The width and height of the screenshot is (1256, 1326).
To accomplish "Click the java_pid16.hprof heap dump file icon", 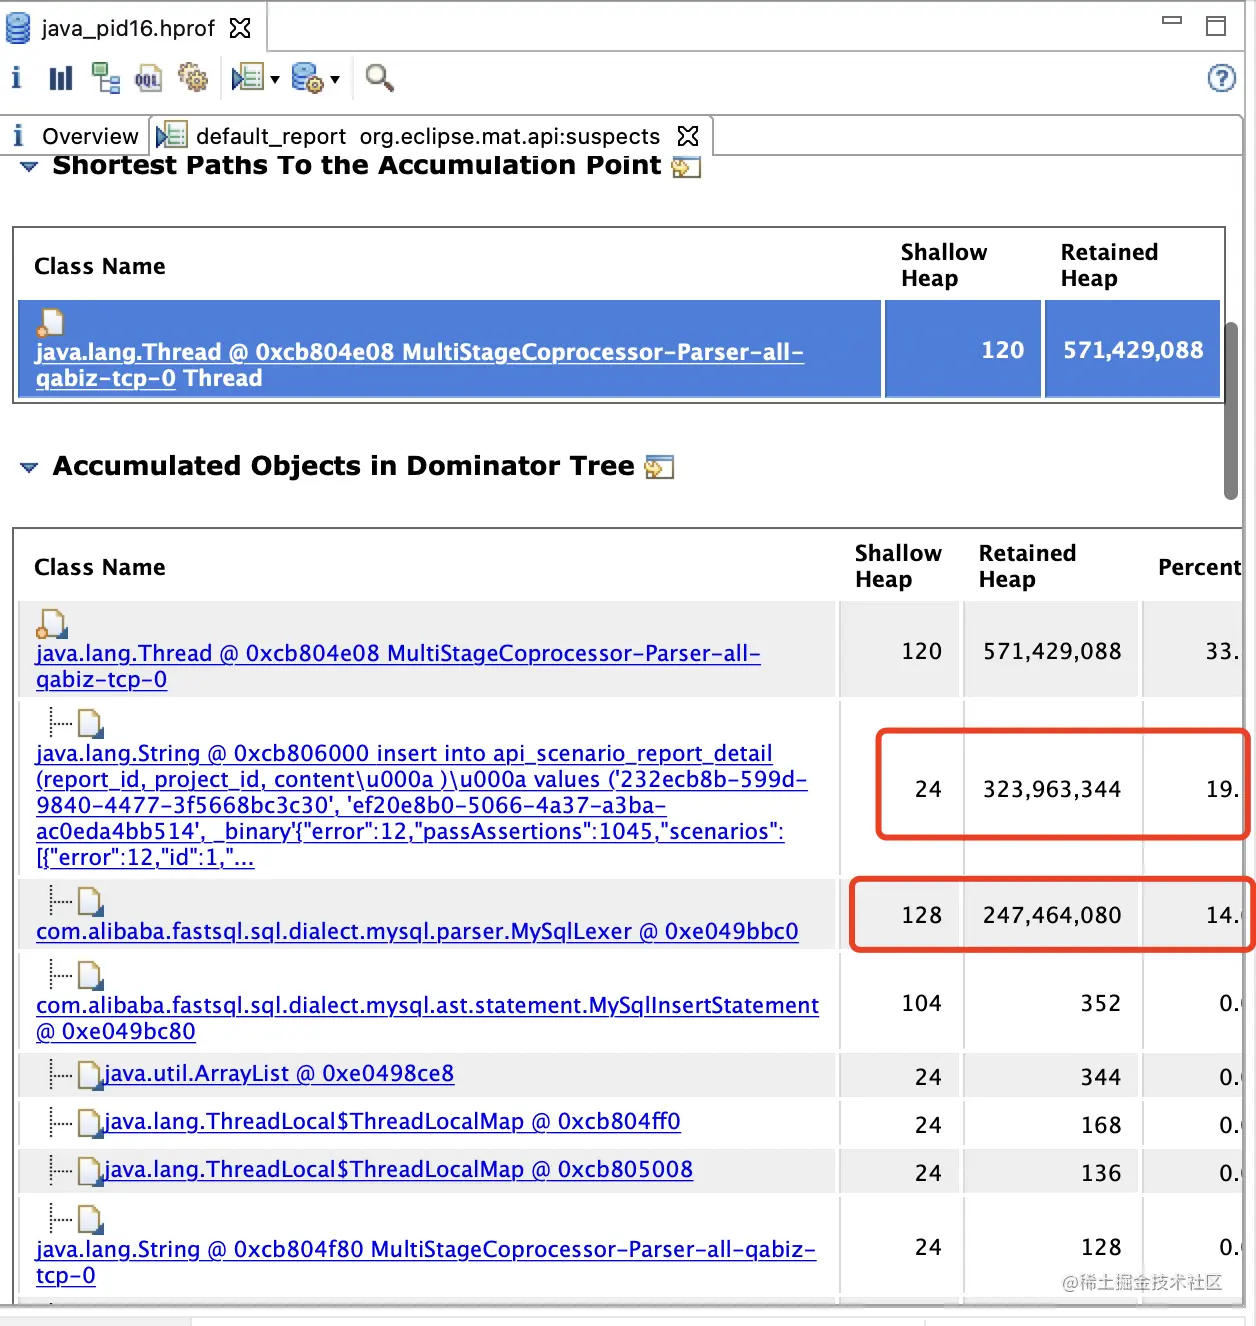I will tap(18, 28).
